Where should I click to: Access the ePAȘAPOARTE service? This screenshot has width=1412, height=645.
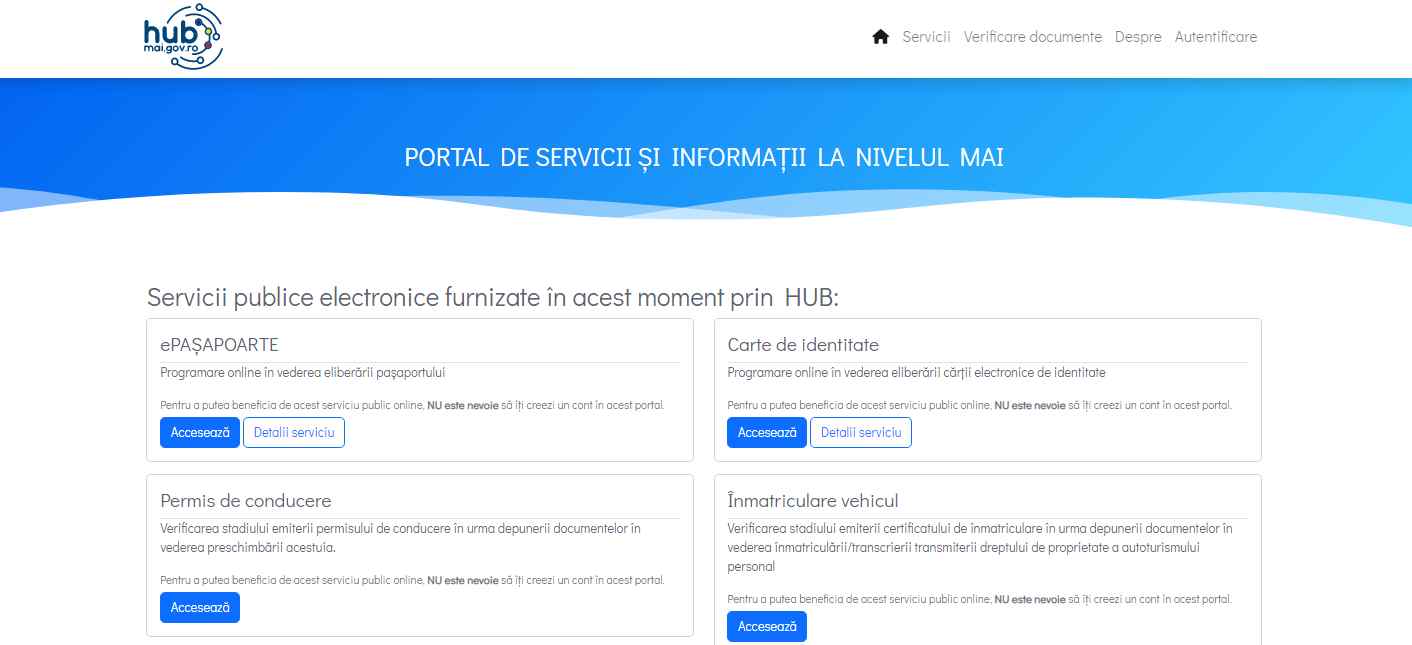pos(200,432)
